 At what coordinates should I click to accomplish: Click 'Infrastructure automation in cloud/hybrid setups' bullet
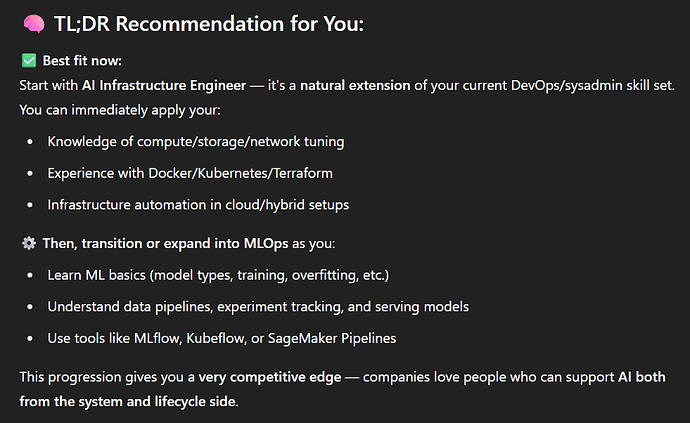point(198,205)
